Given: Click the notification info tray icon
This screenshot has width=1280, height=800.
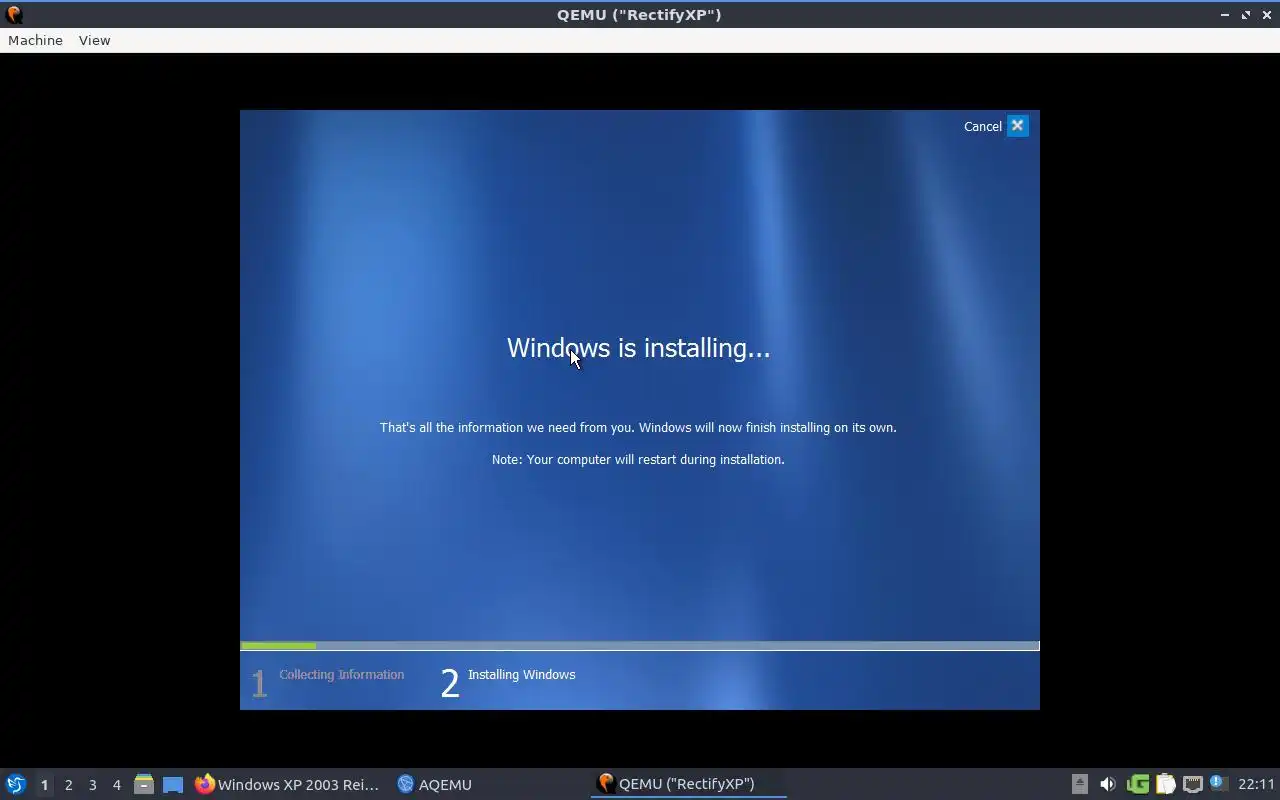Looking at the screenshot, I should [x=1217, y=783].
